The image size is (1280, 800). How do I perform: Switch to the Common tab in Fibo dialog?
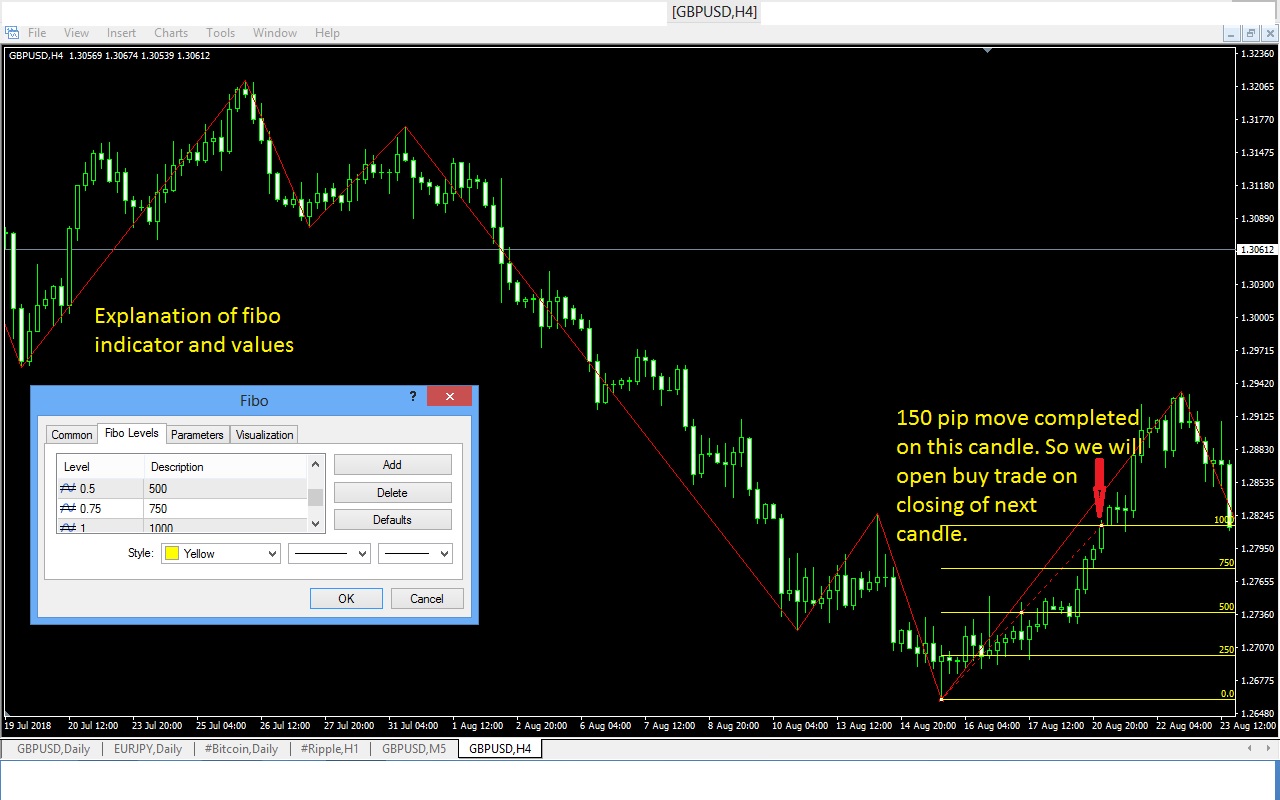pos(72,435)
